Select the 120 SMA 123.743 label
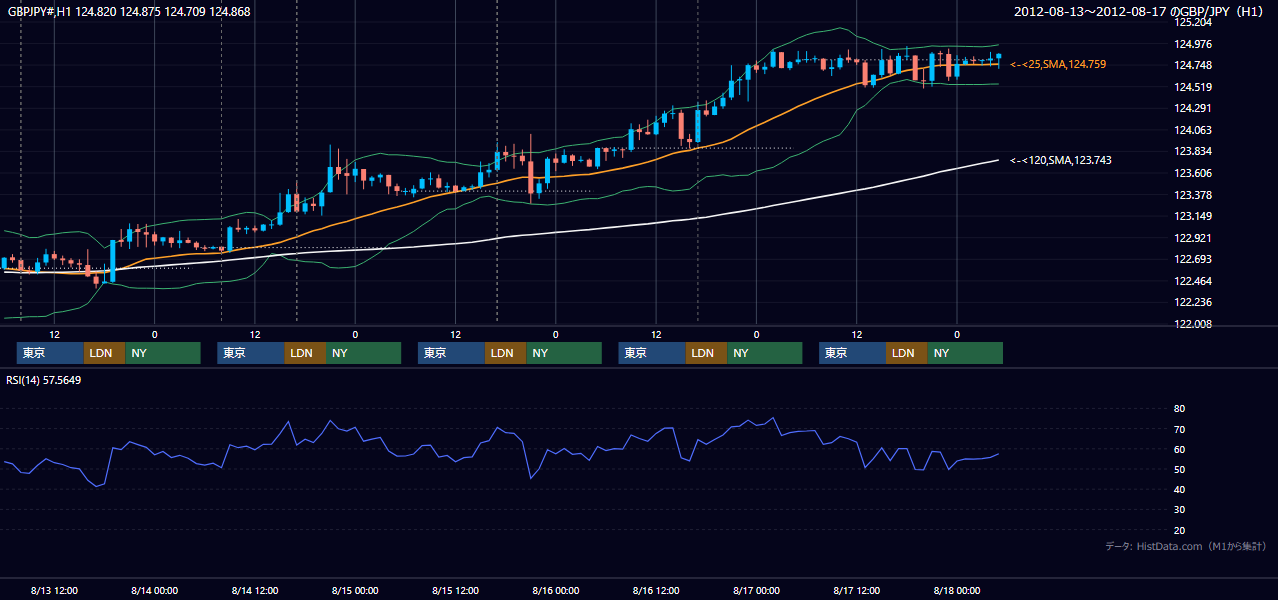 click(x=1061, y=160)
